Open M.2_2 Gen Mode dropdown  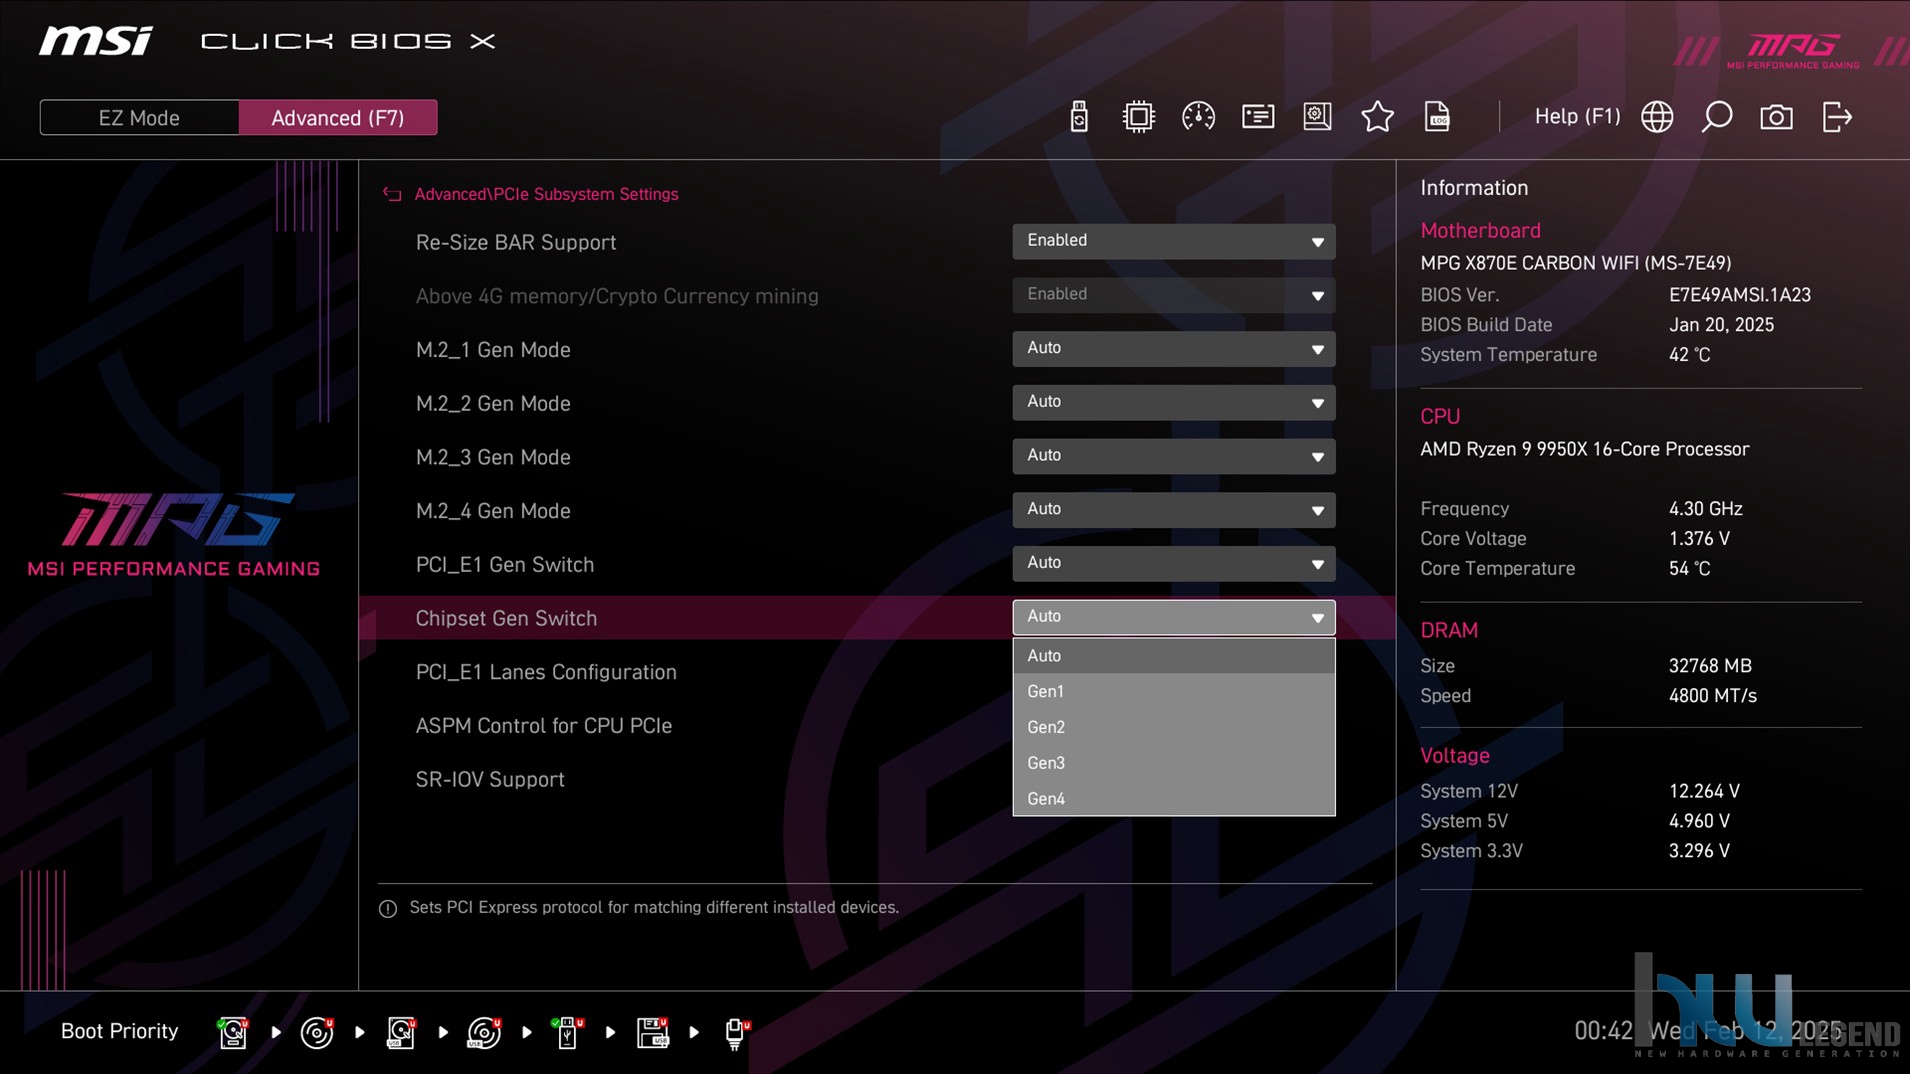[1173, 402]
